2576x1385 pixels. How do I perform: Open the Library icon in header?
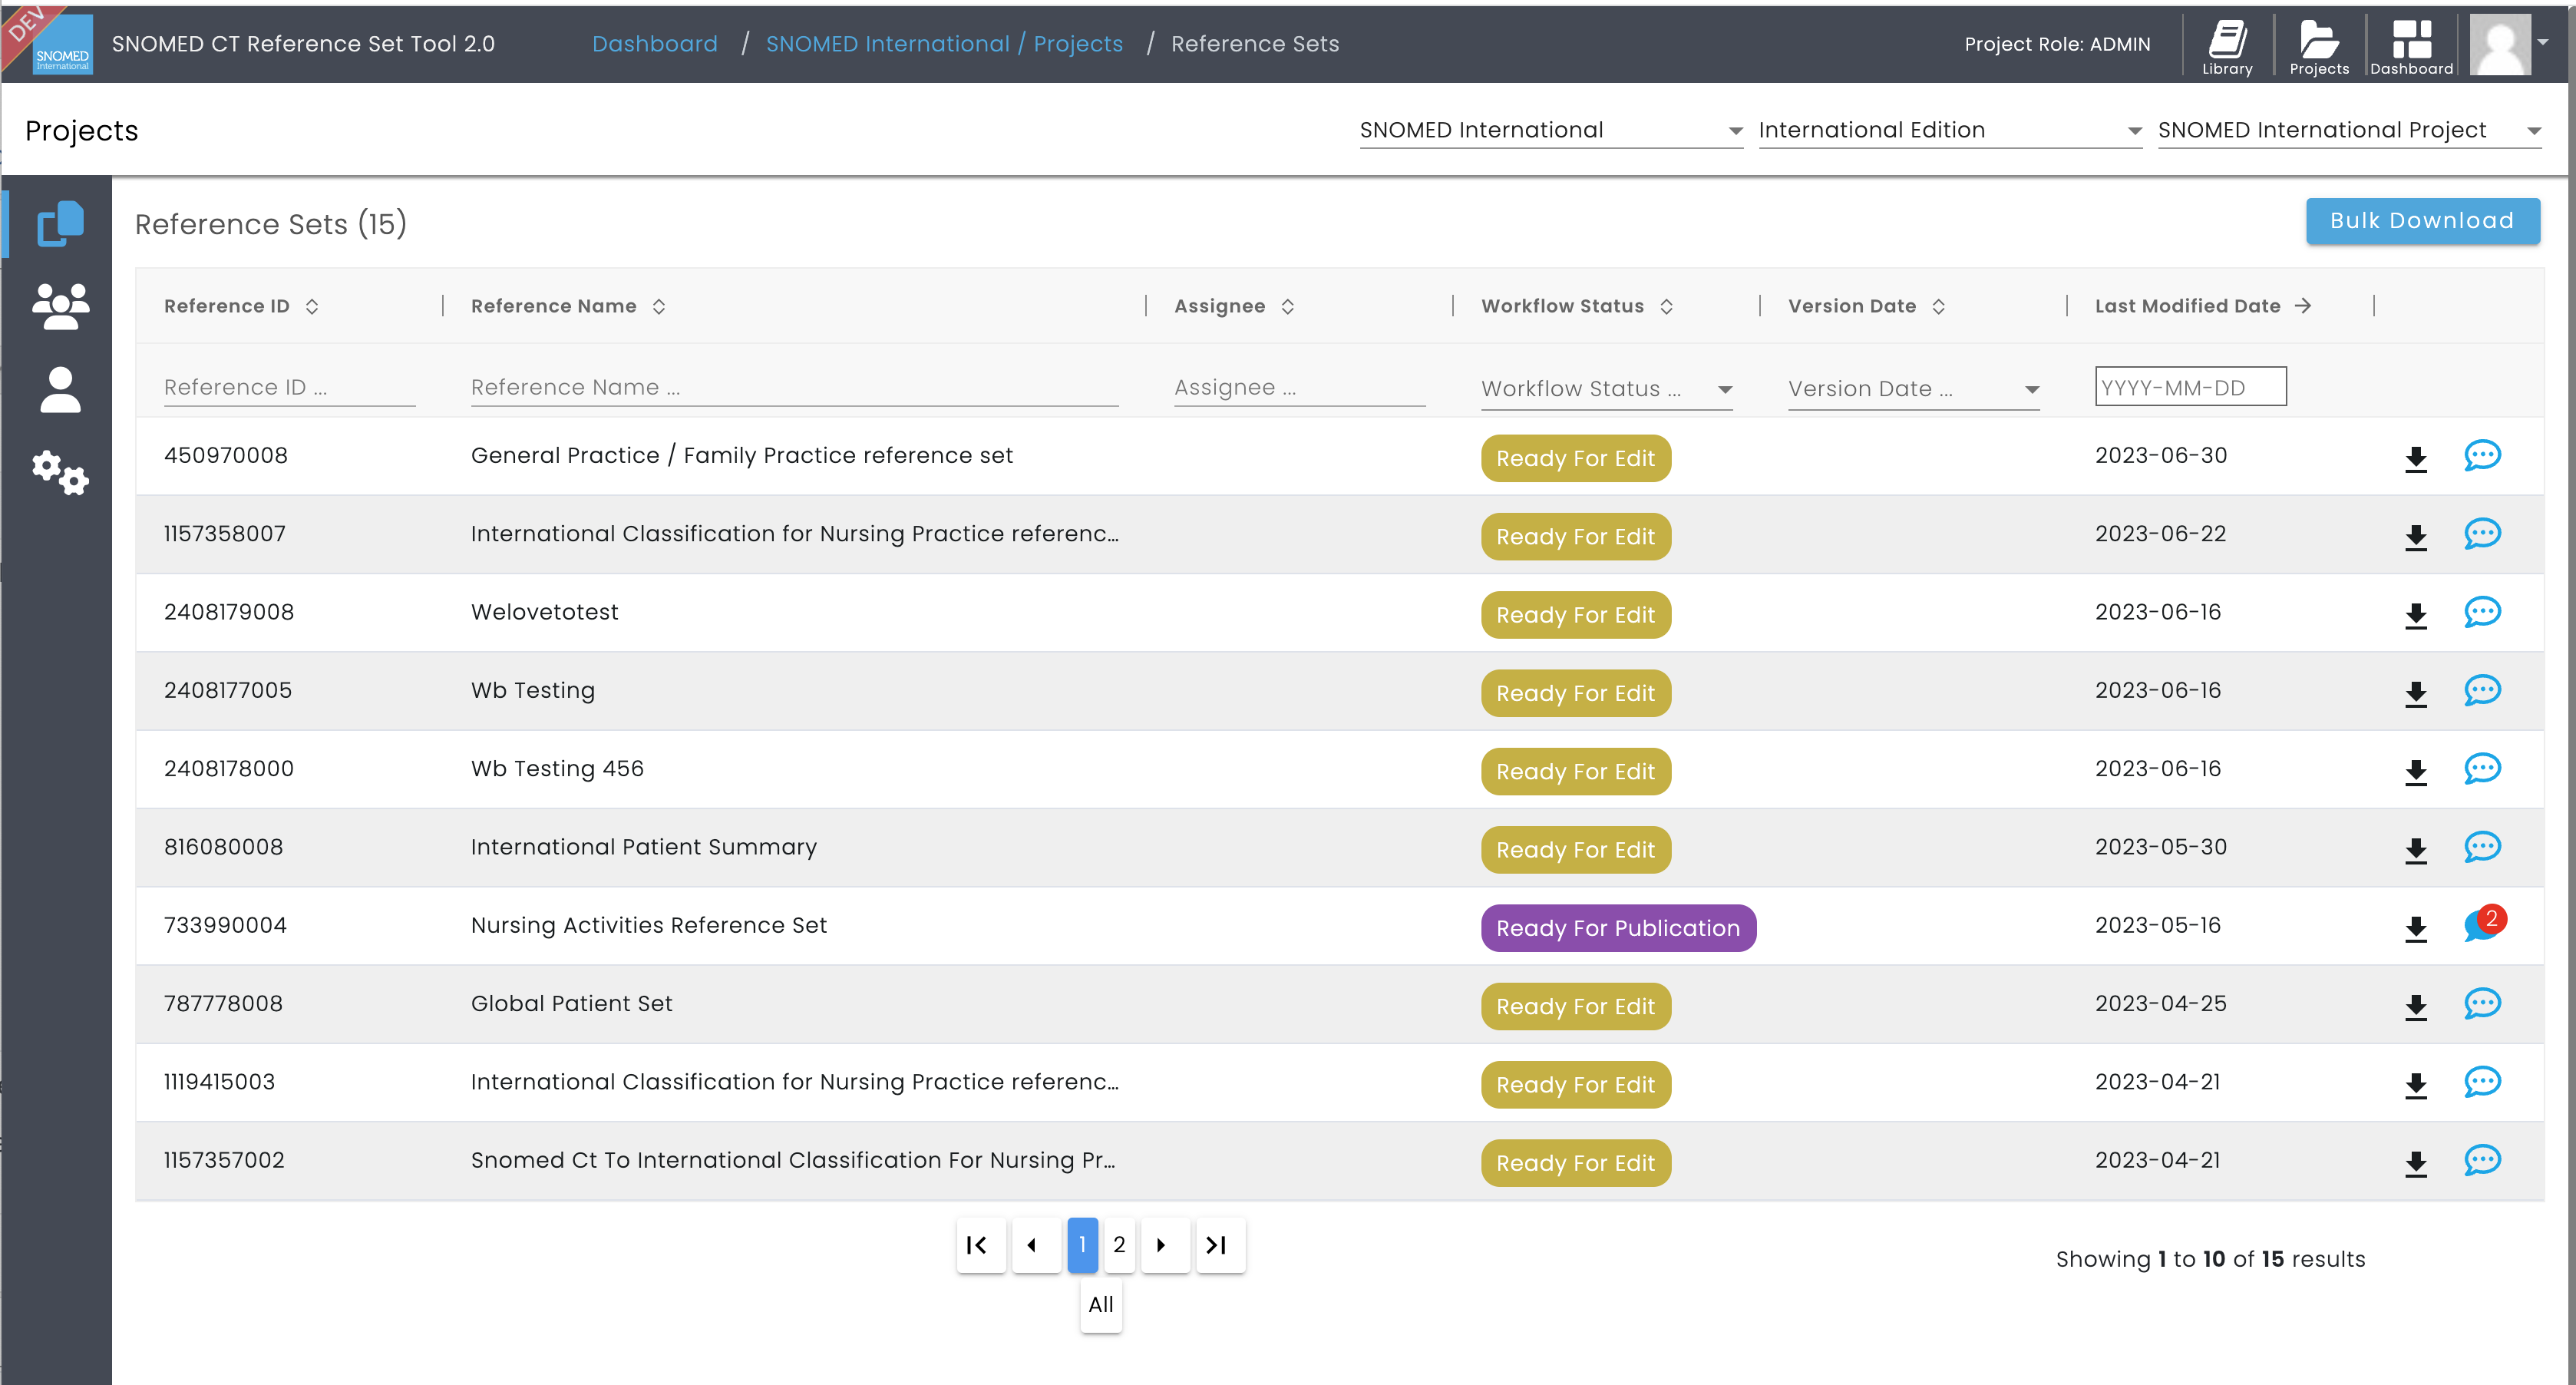(2227, 45)
